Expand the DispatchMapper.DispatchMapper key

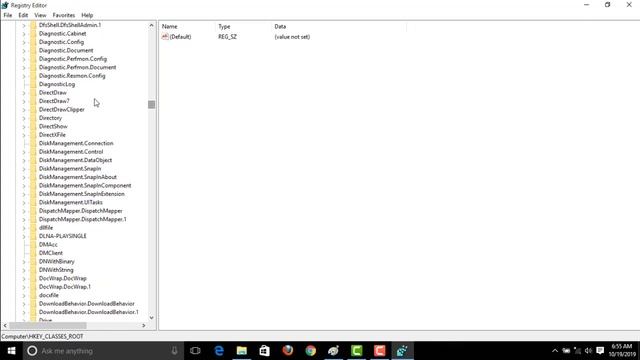coord(24,211)
